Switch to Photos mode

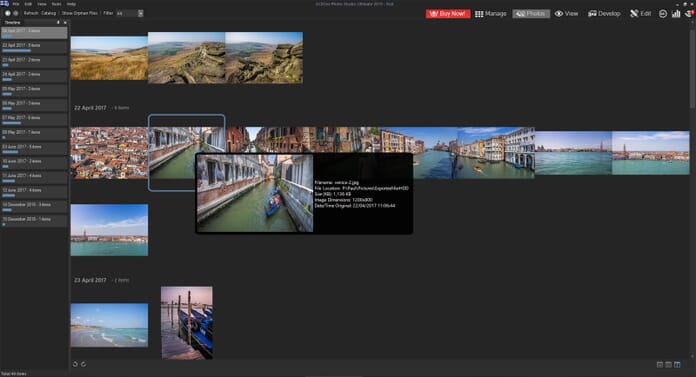click(x=531, y=14)
